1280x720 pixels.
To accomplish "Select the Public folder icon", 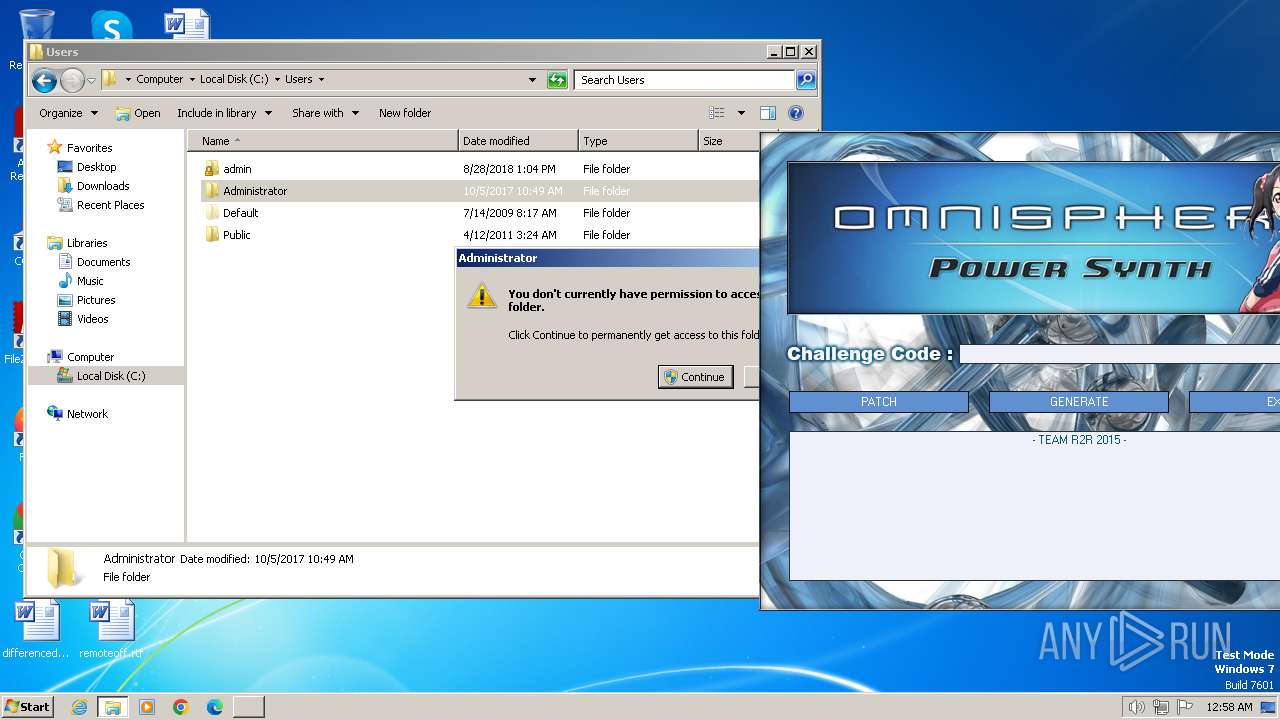I will click(x=211, y=235).
